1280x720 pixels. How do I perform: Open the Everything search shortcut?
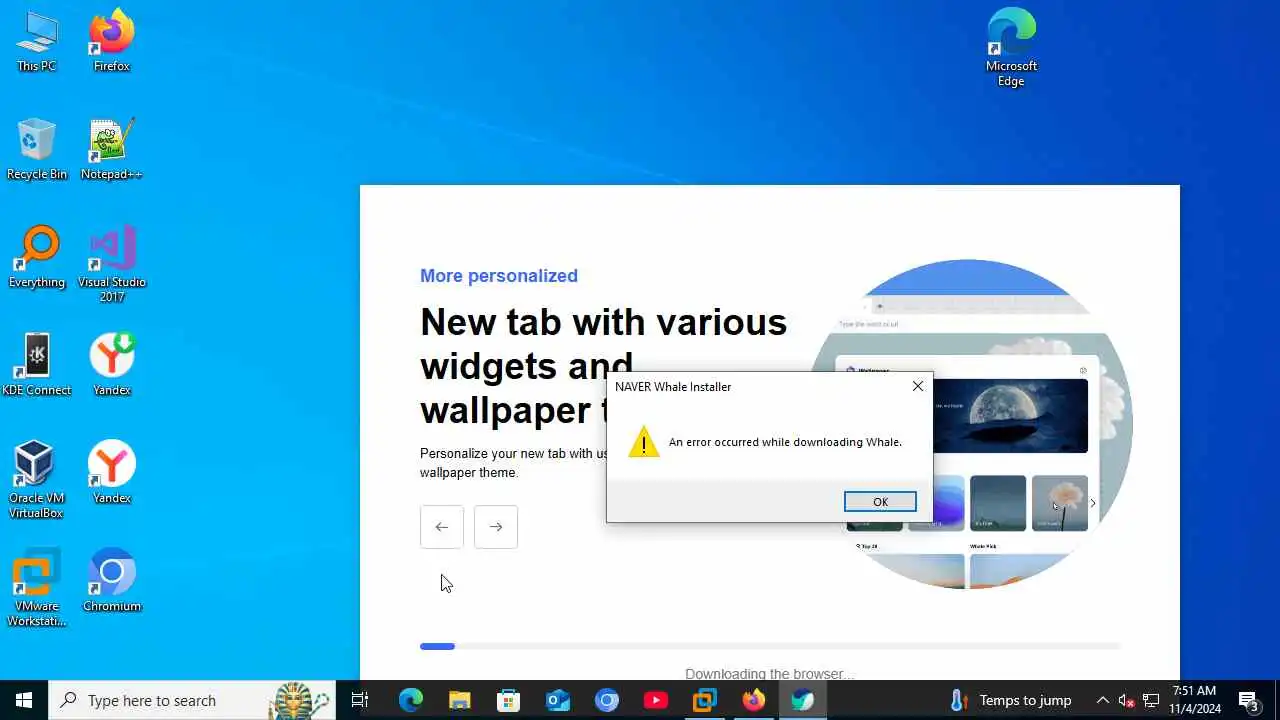pyautogui.click(x=37, y=257)
